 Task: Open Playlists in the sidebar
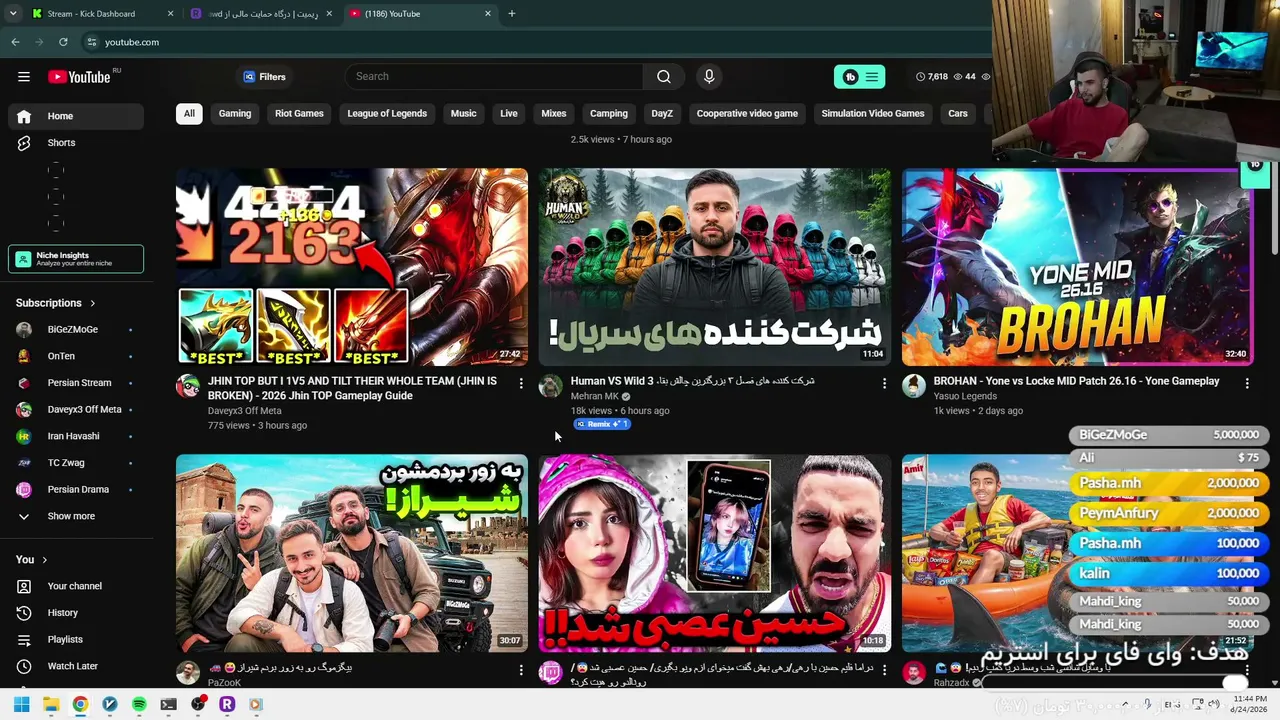pyautogui.click(x=76, y=639)
